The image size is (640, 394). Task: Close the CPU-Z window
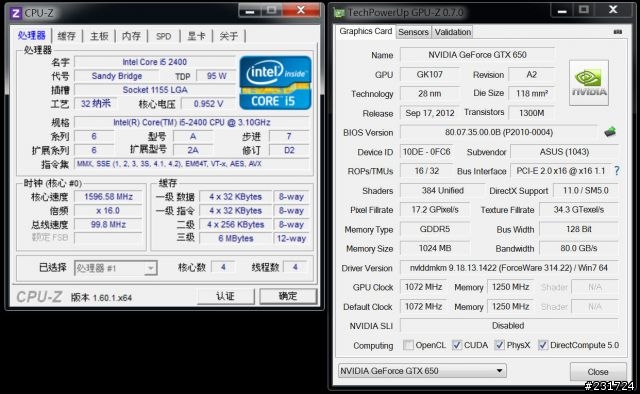[301, 10]
